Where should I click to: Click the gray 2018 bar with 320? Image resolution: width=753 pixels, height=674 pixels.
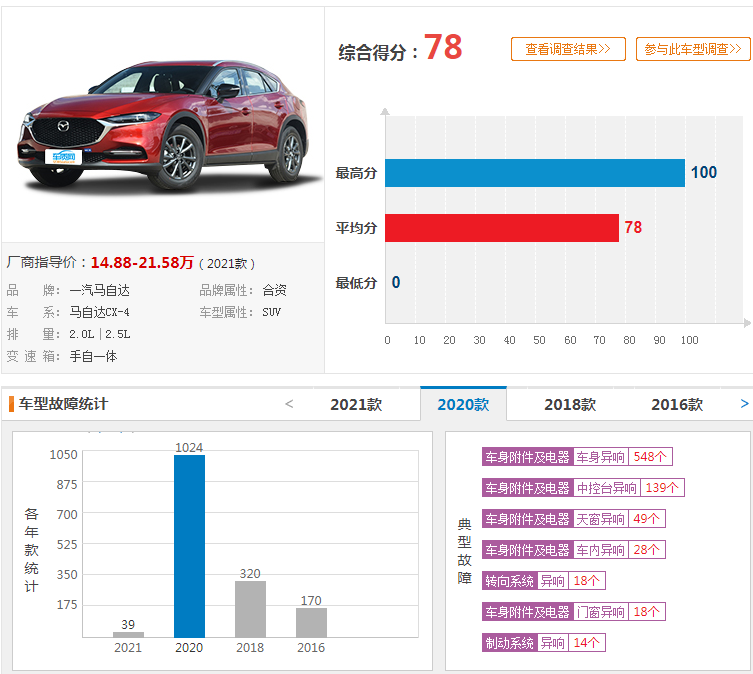(250, 609)
